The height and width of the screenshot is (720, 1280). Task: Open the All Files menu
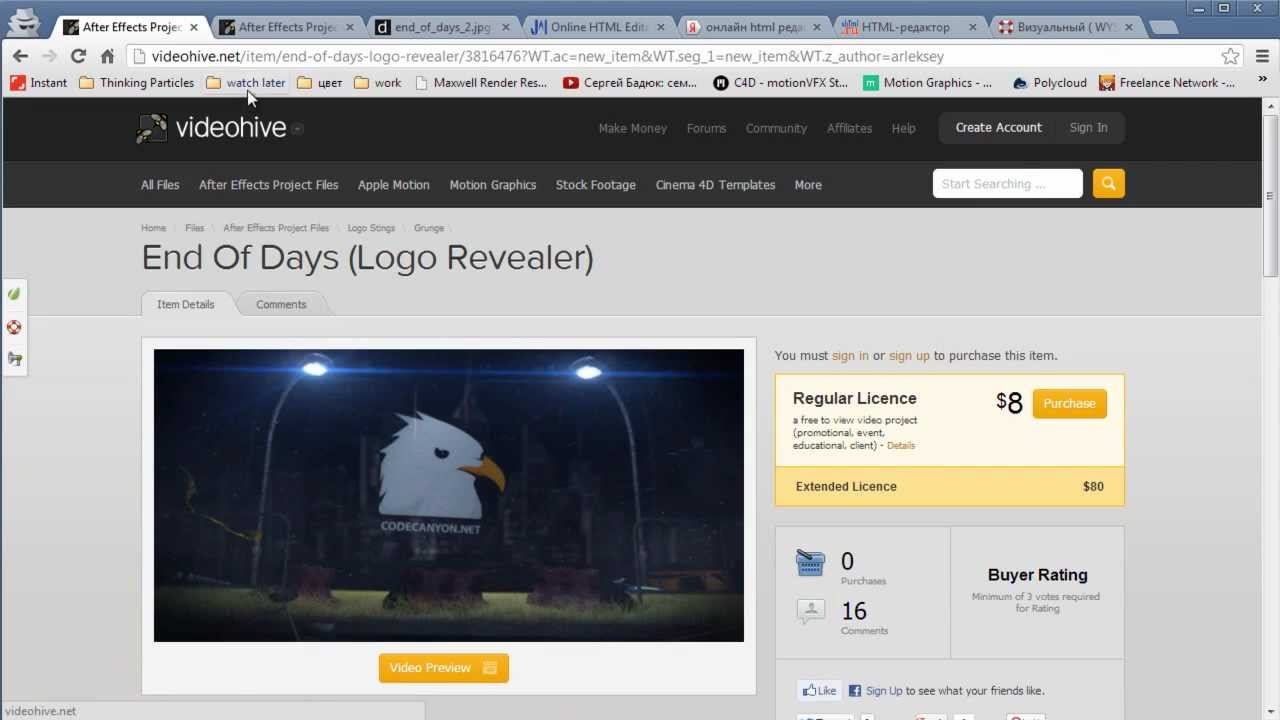coord(160,185)
